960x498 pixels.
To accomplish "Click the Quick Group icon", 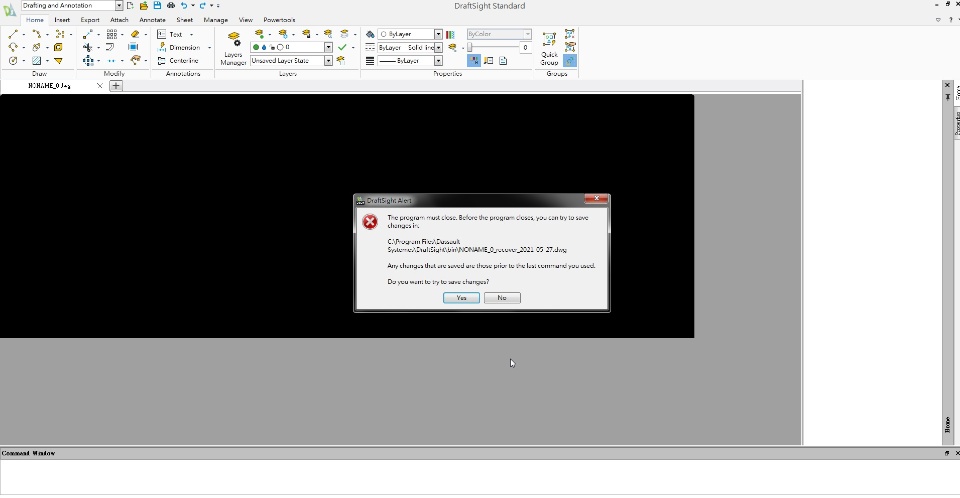I will [549, 48].
